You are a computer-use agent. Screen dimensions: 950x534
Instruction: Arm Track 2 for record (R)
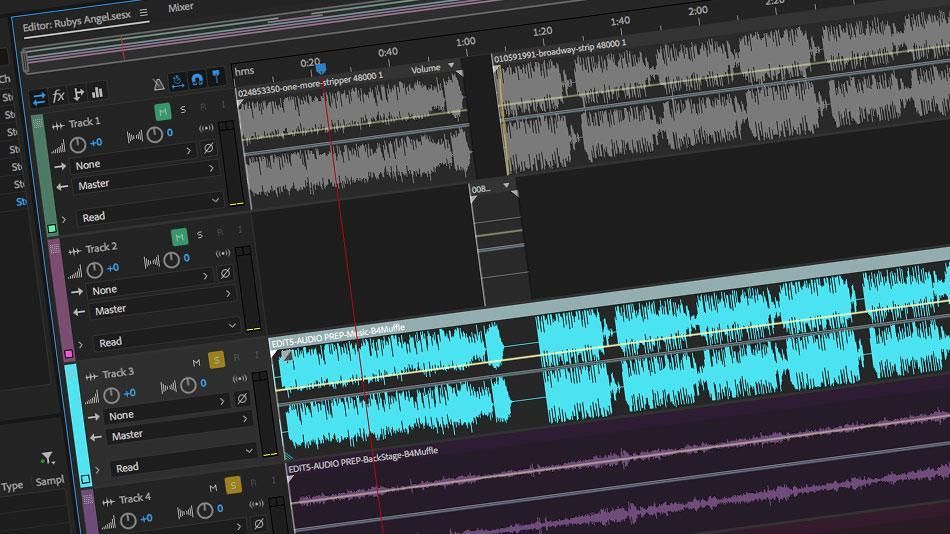tap(220, 232)
